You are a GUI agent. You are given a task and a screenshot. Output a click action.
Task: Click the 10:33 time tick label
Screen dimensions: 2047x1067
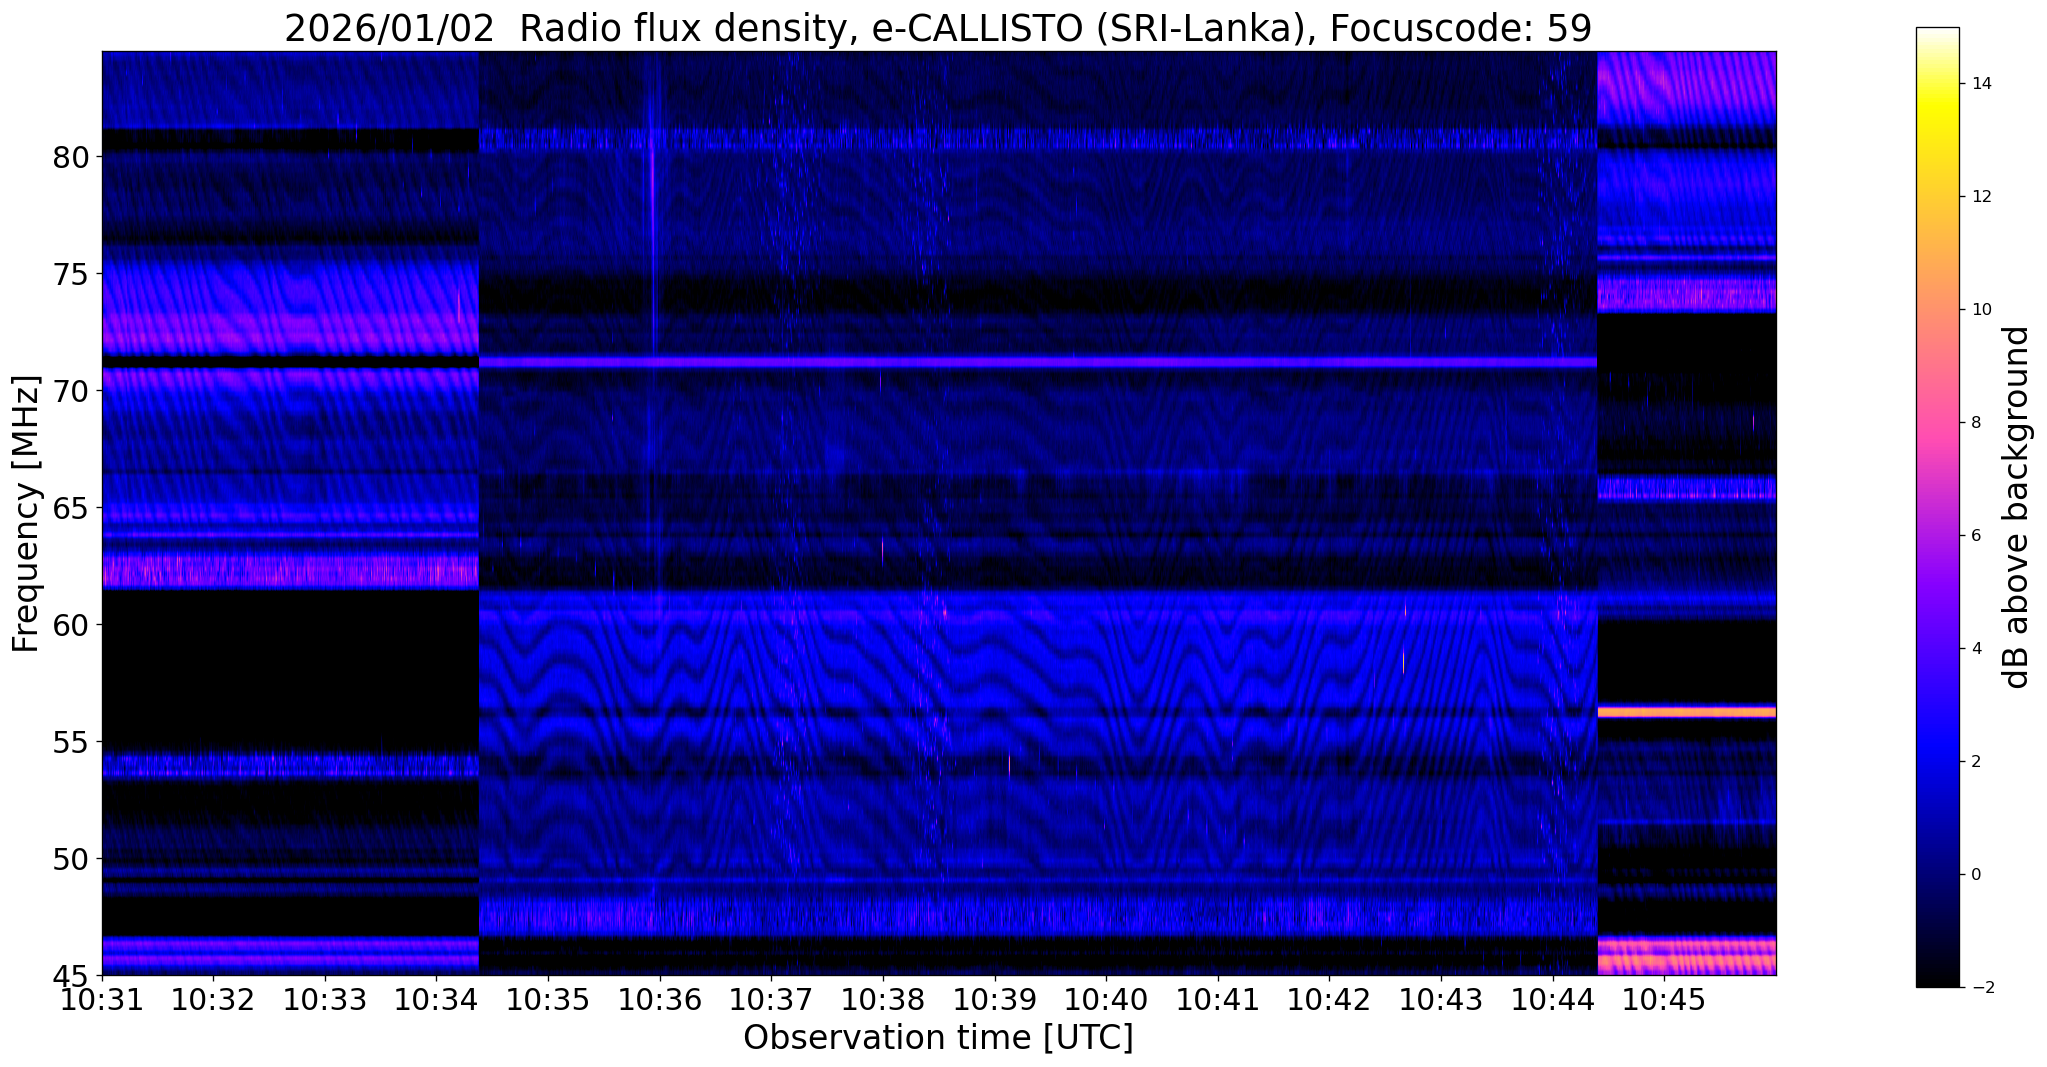(325, 999)
